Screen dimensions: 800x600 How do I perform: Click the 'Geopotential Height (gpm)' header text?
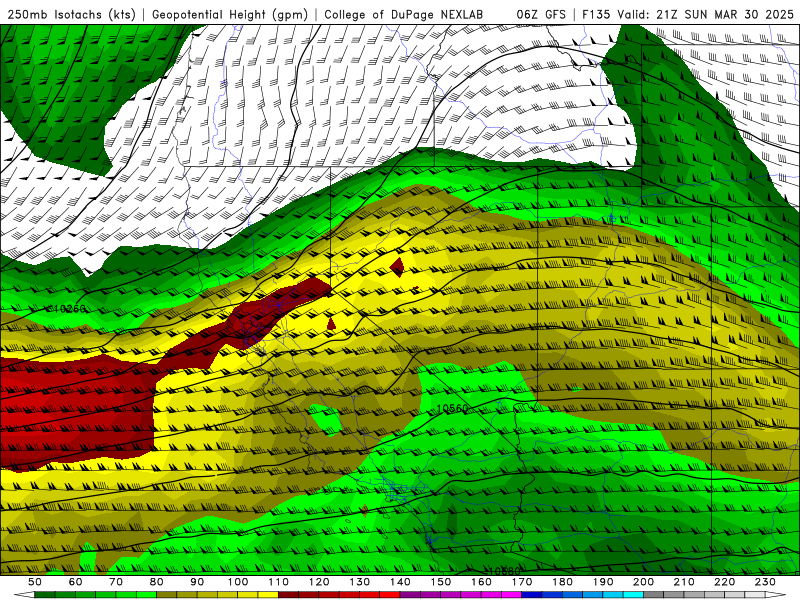click(x=230, y=14)
